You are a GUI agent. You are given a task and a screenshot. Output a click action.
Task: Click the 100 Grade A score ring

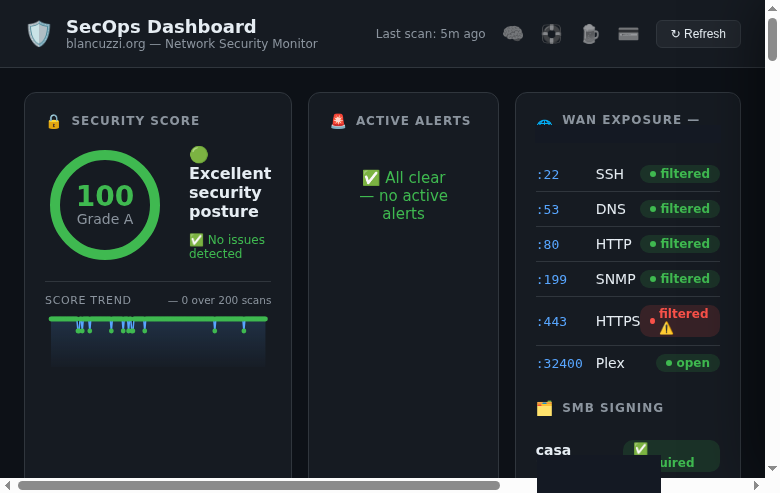(x=105, y=205)
